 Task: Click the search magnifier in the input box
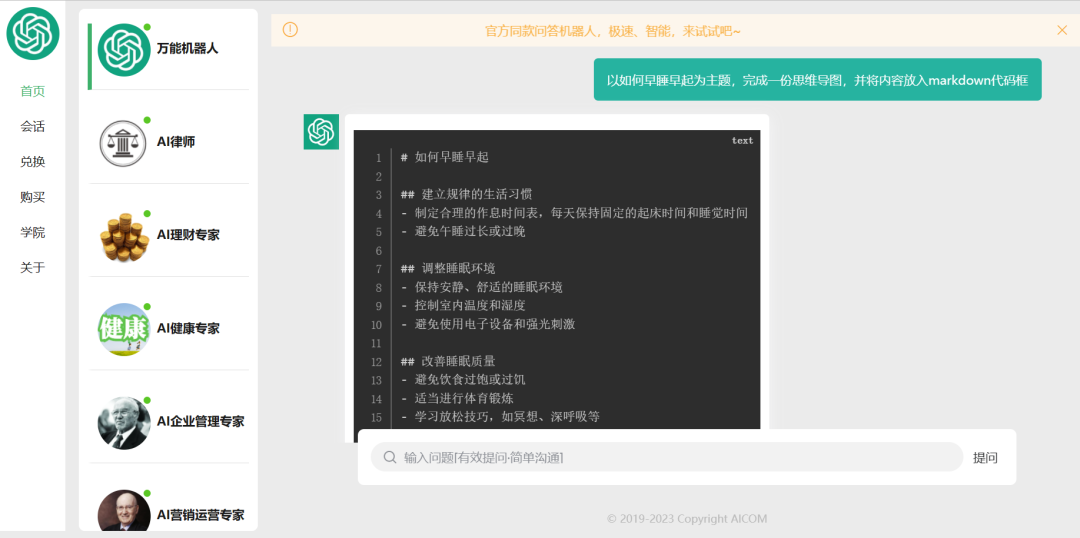tap(390, 457)
